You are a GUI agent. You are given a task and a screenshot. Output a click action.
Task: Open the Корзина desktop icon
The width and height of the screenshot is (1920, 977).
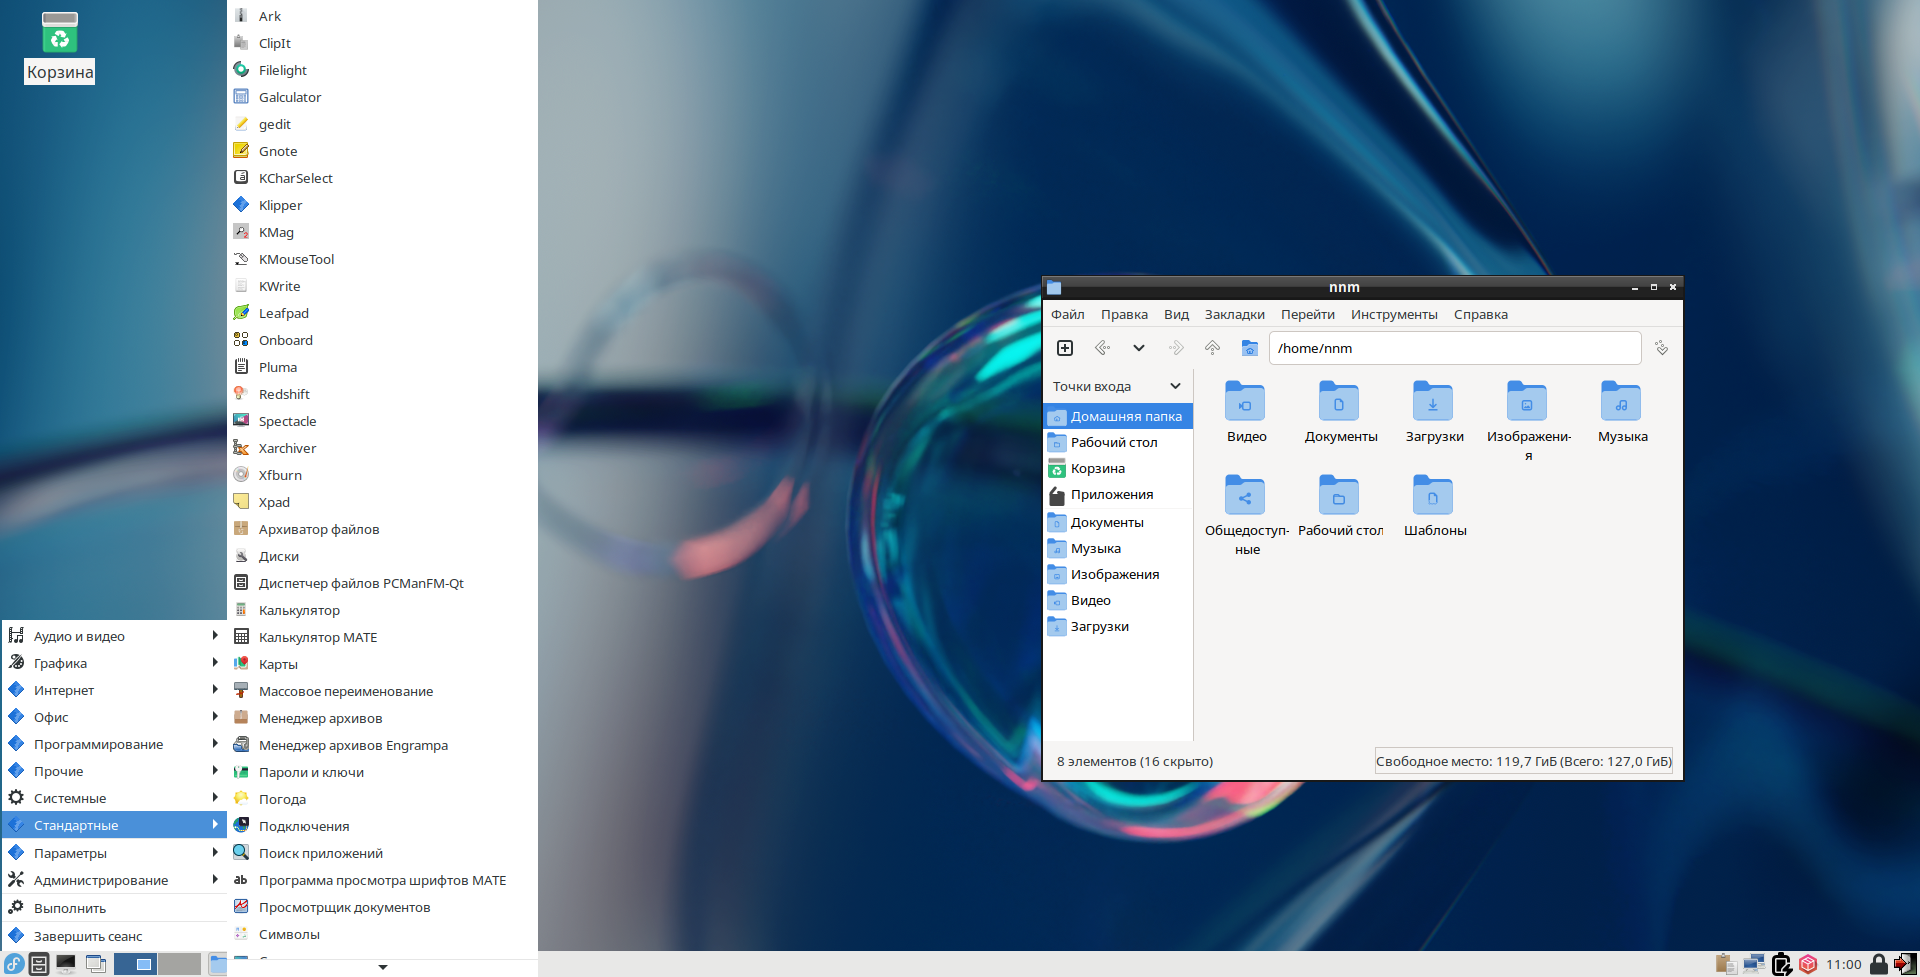(x=60, y=35)
